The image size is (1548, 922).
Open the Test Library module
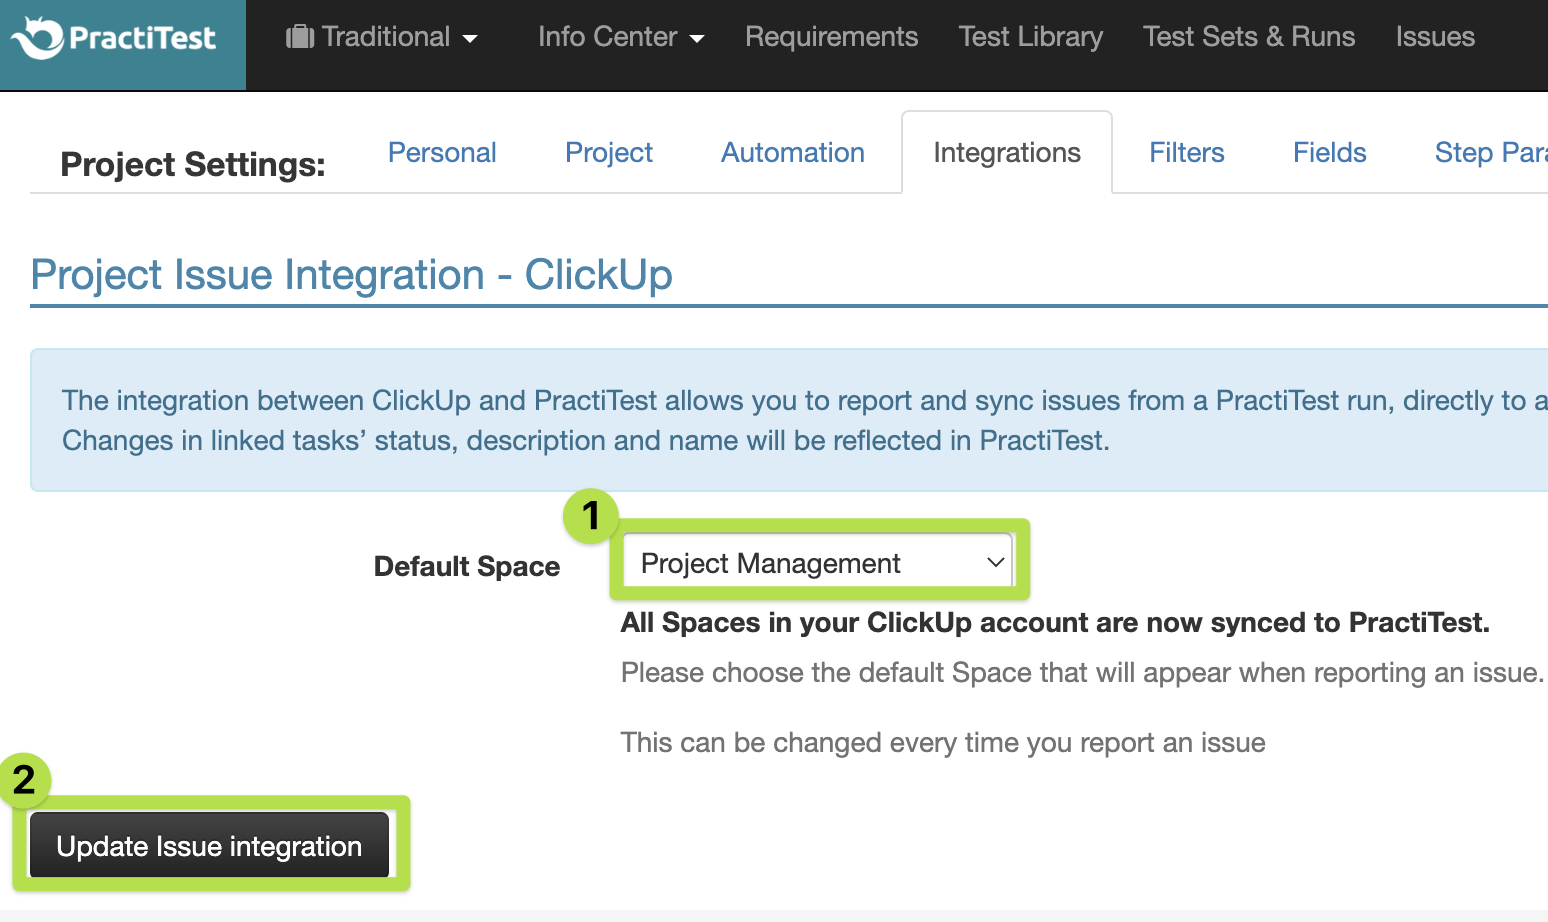coord(1030,37)
